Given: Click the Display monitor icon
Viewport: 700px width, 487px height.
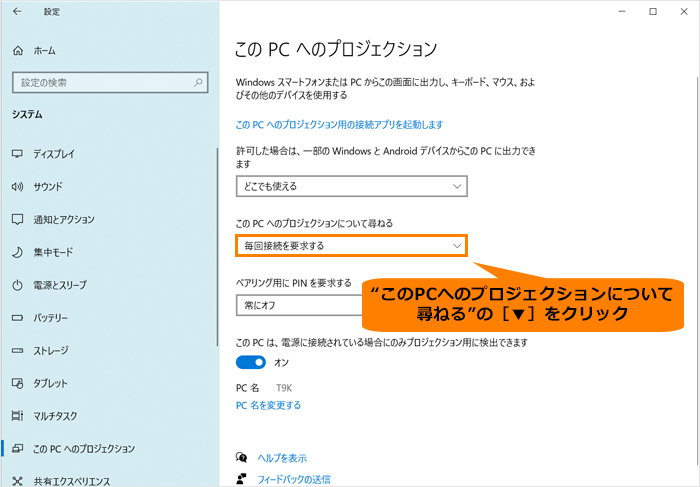Looking at the screenshot, I should [17, 154].
